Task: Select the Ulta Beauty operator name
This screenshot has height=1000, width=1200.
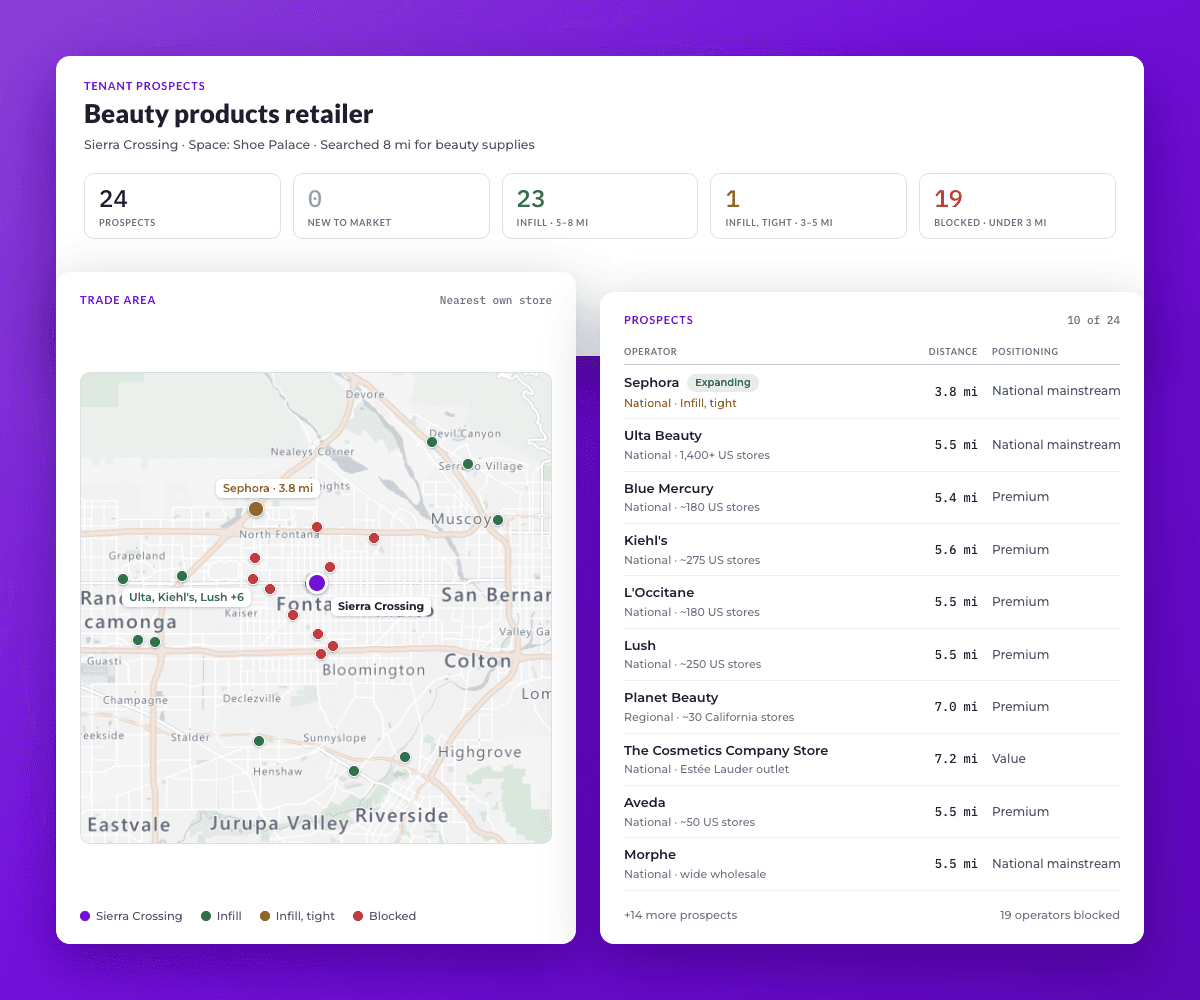Action: (663, 436)
